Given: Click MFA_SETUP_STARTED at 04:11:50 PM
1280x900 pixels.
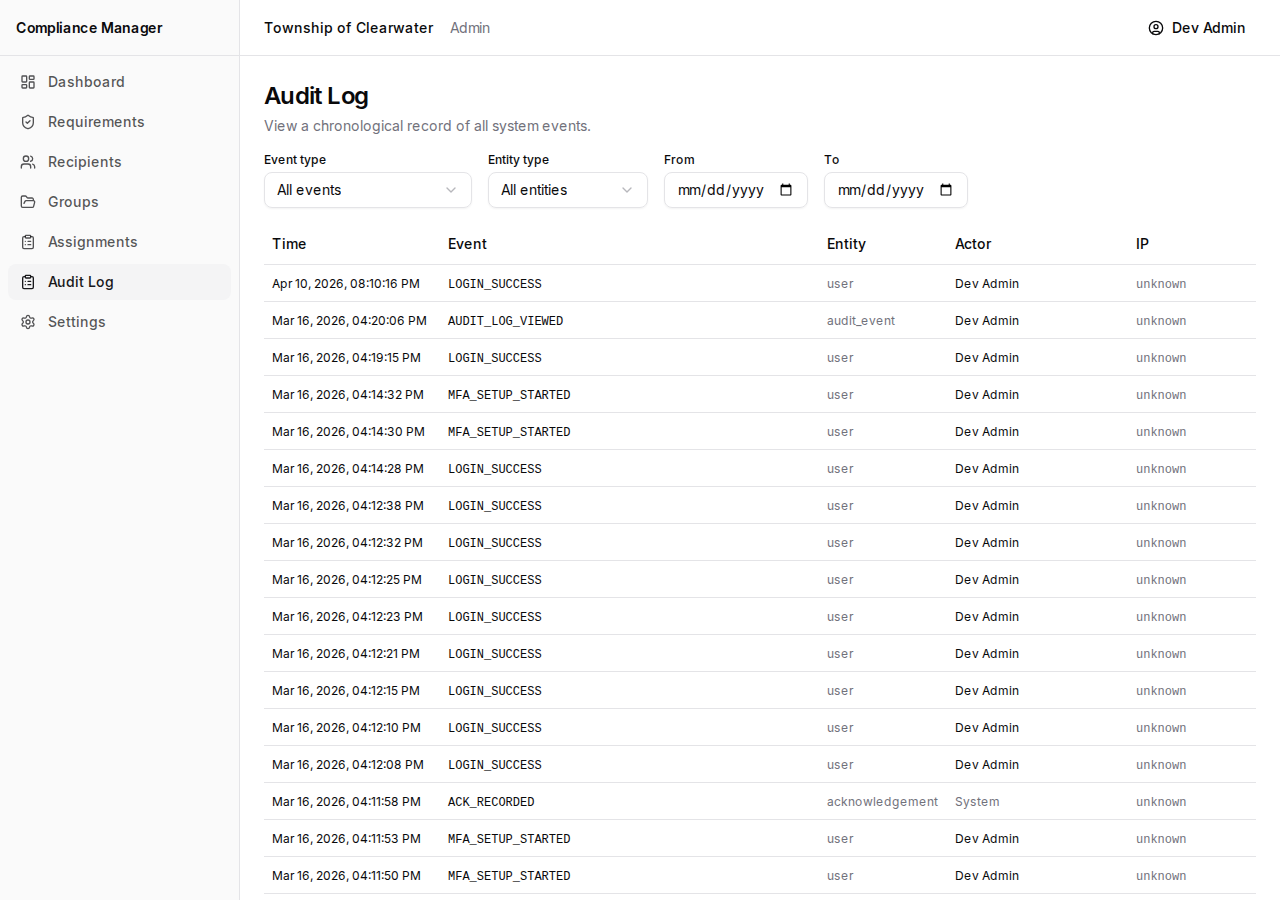Looking at the screenshot, I should tap(509, 876).
